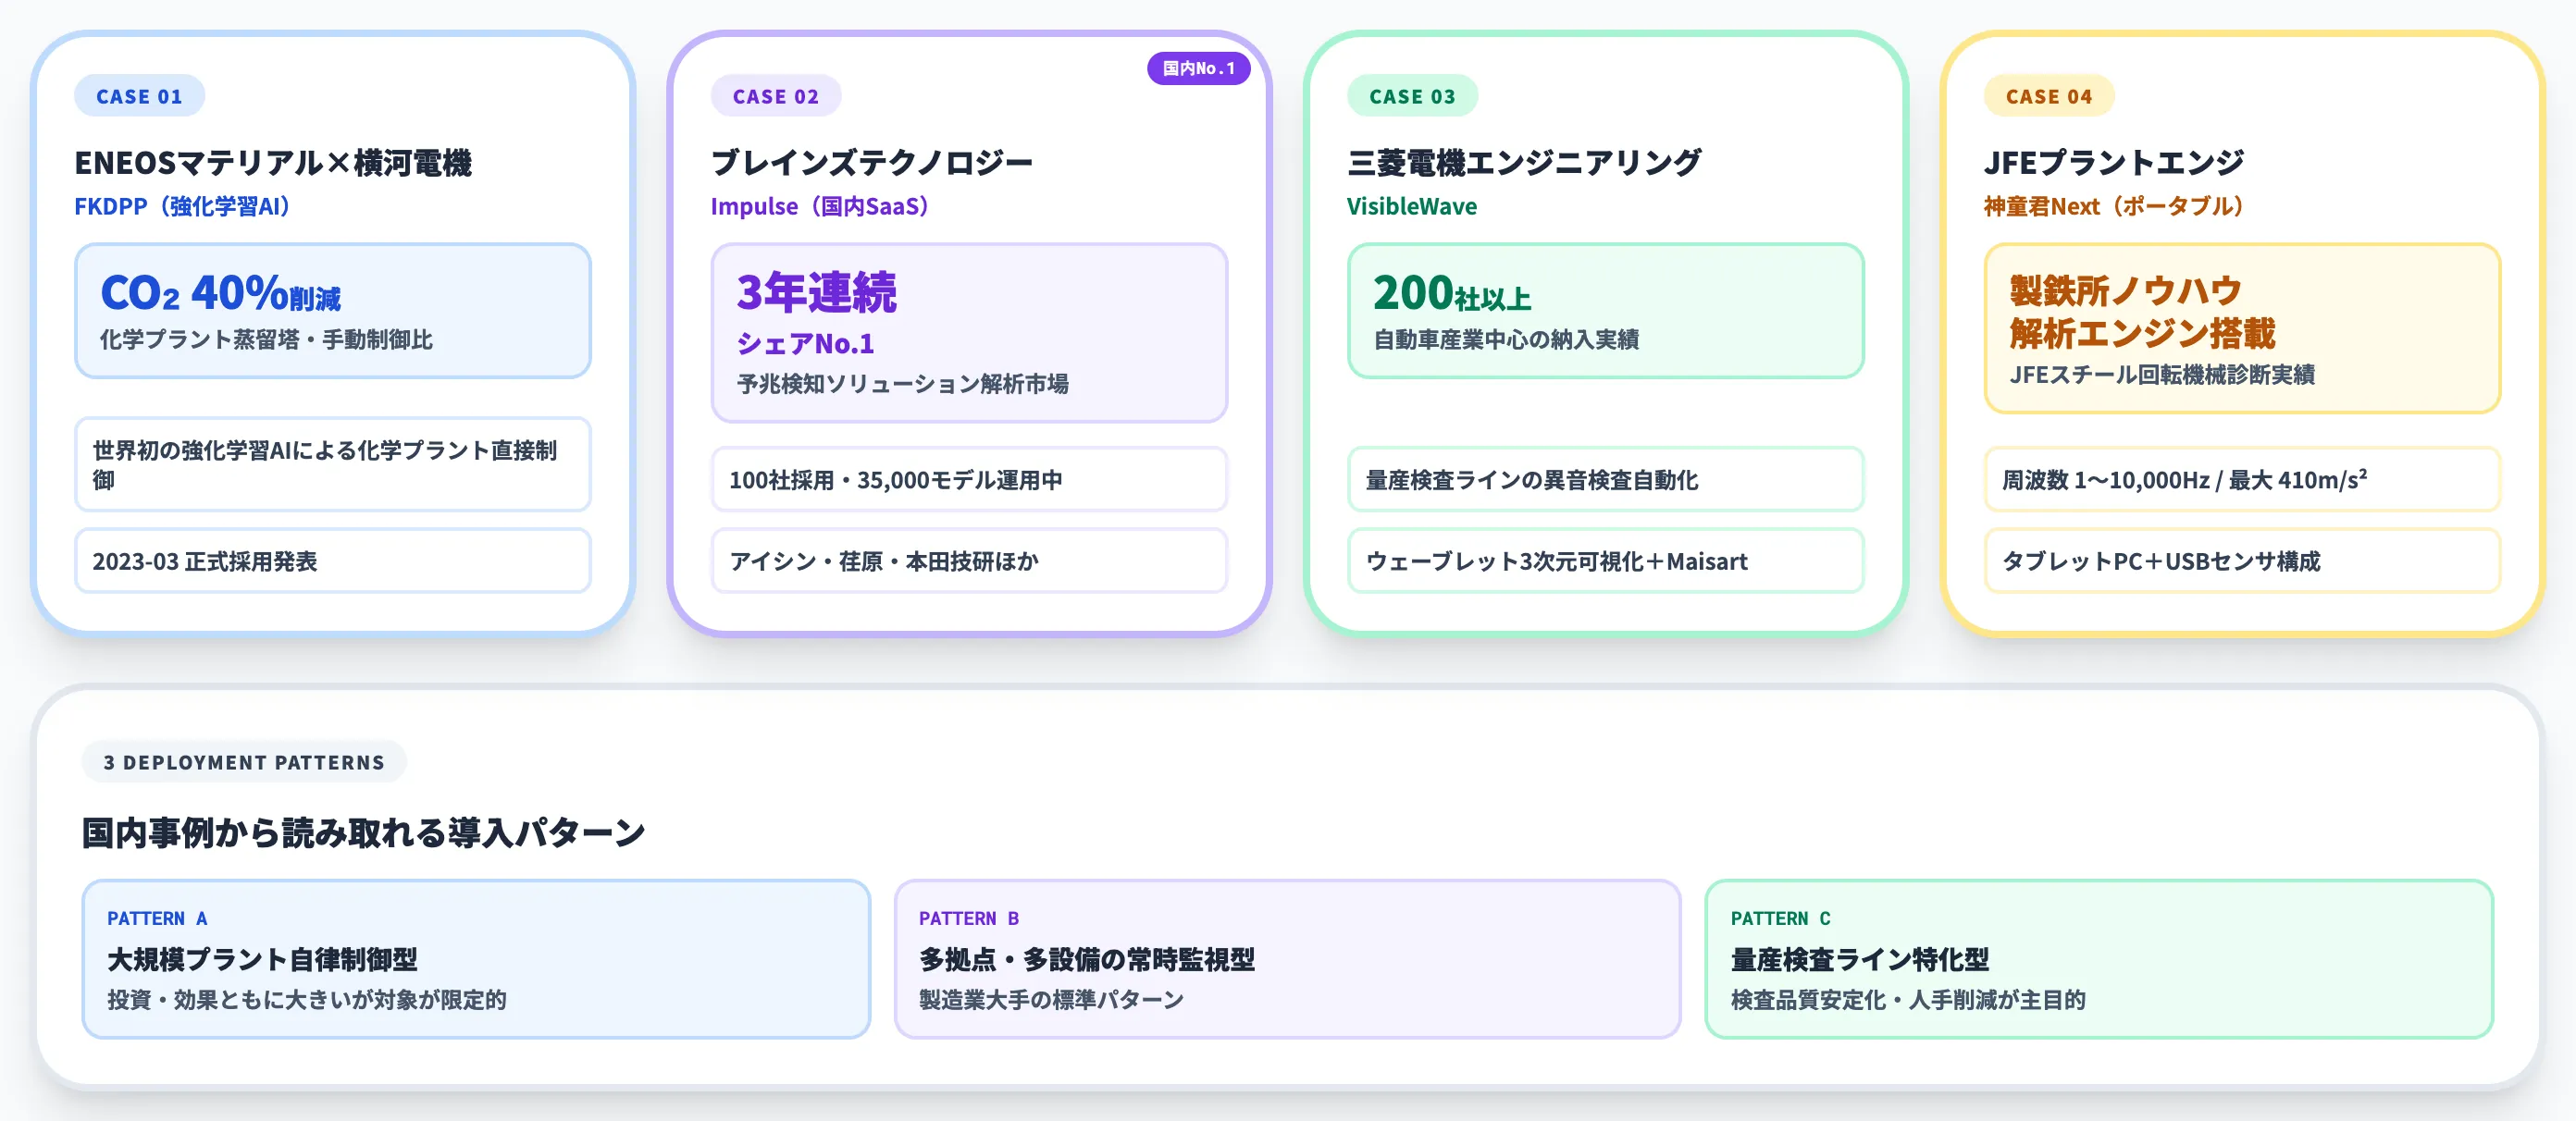This screenshot has height=1121, width=2576.
Task: Click the ウェーブレット3次元可視化＋Maisart row
Action: pos(1605,561)
